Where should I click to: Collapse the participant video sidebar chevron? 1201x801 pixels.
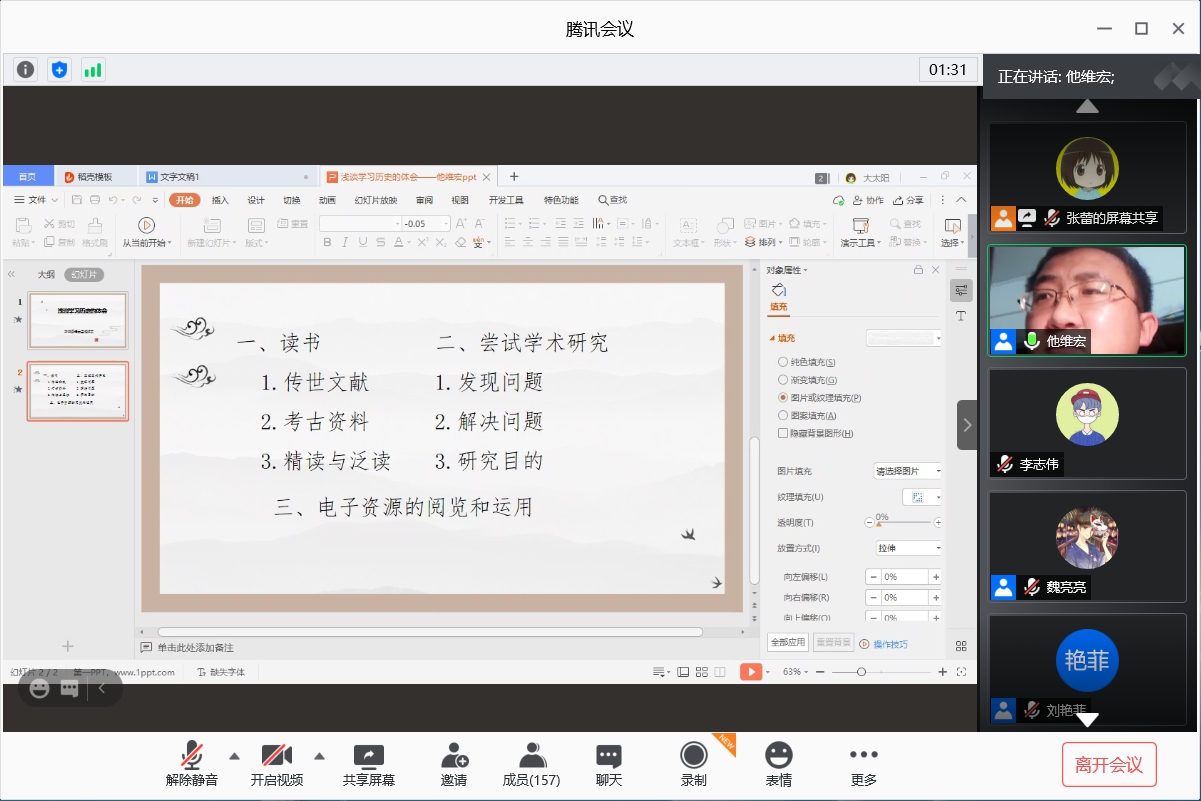coord(966,425)
